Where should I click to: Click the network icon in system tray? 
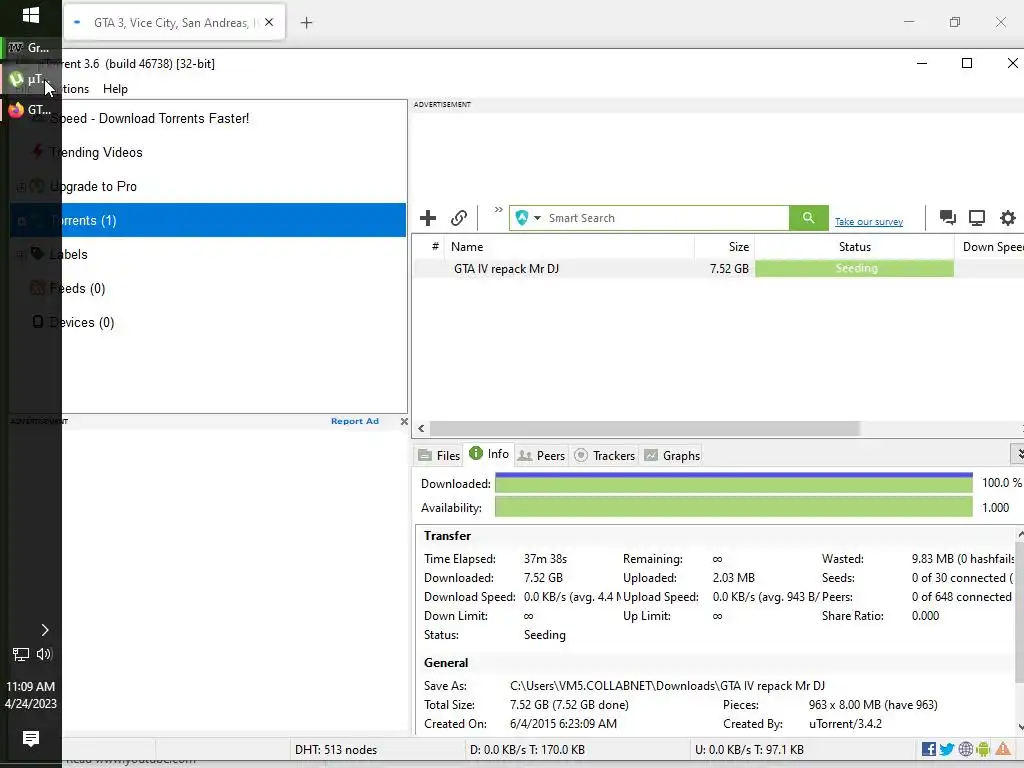pos(21,654)
